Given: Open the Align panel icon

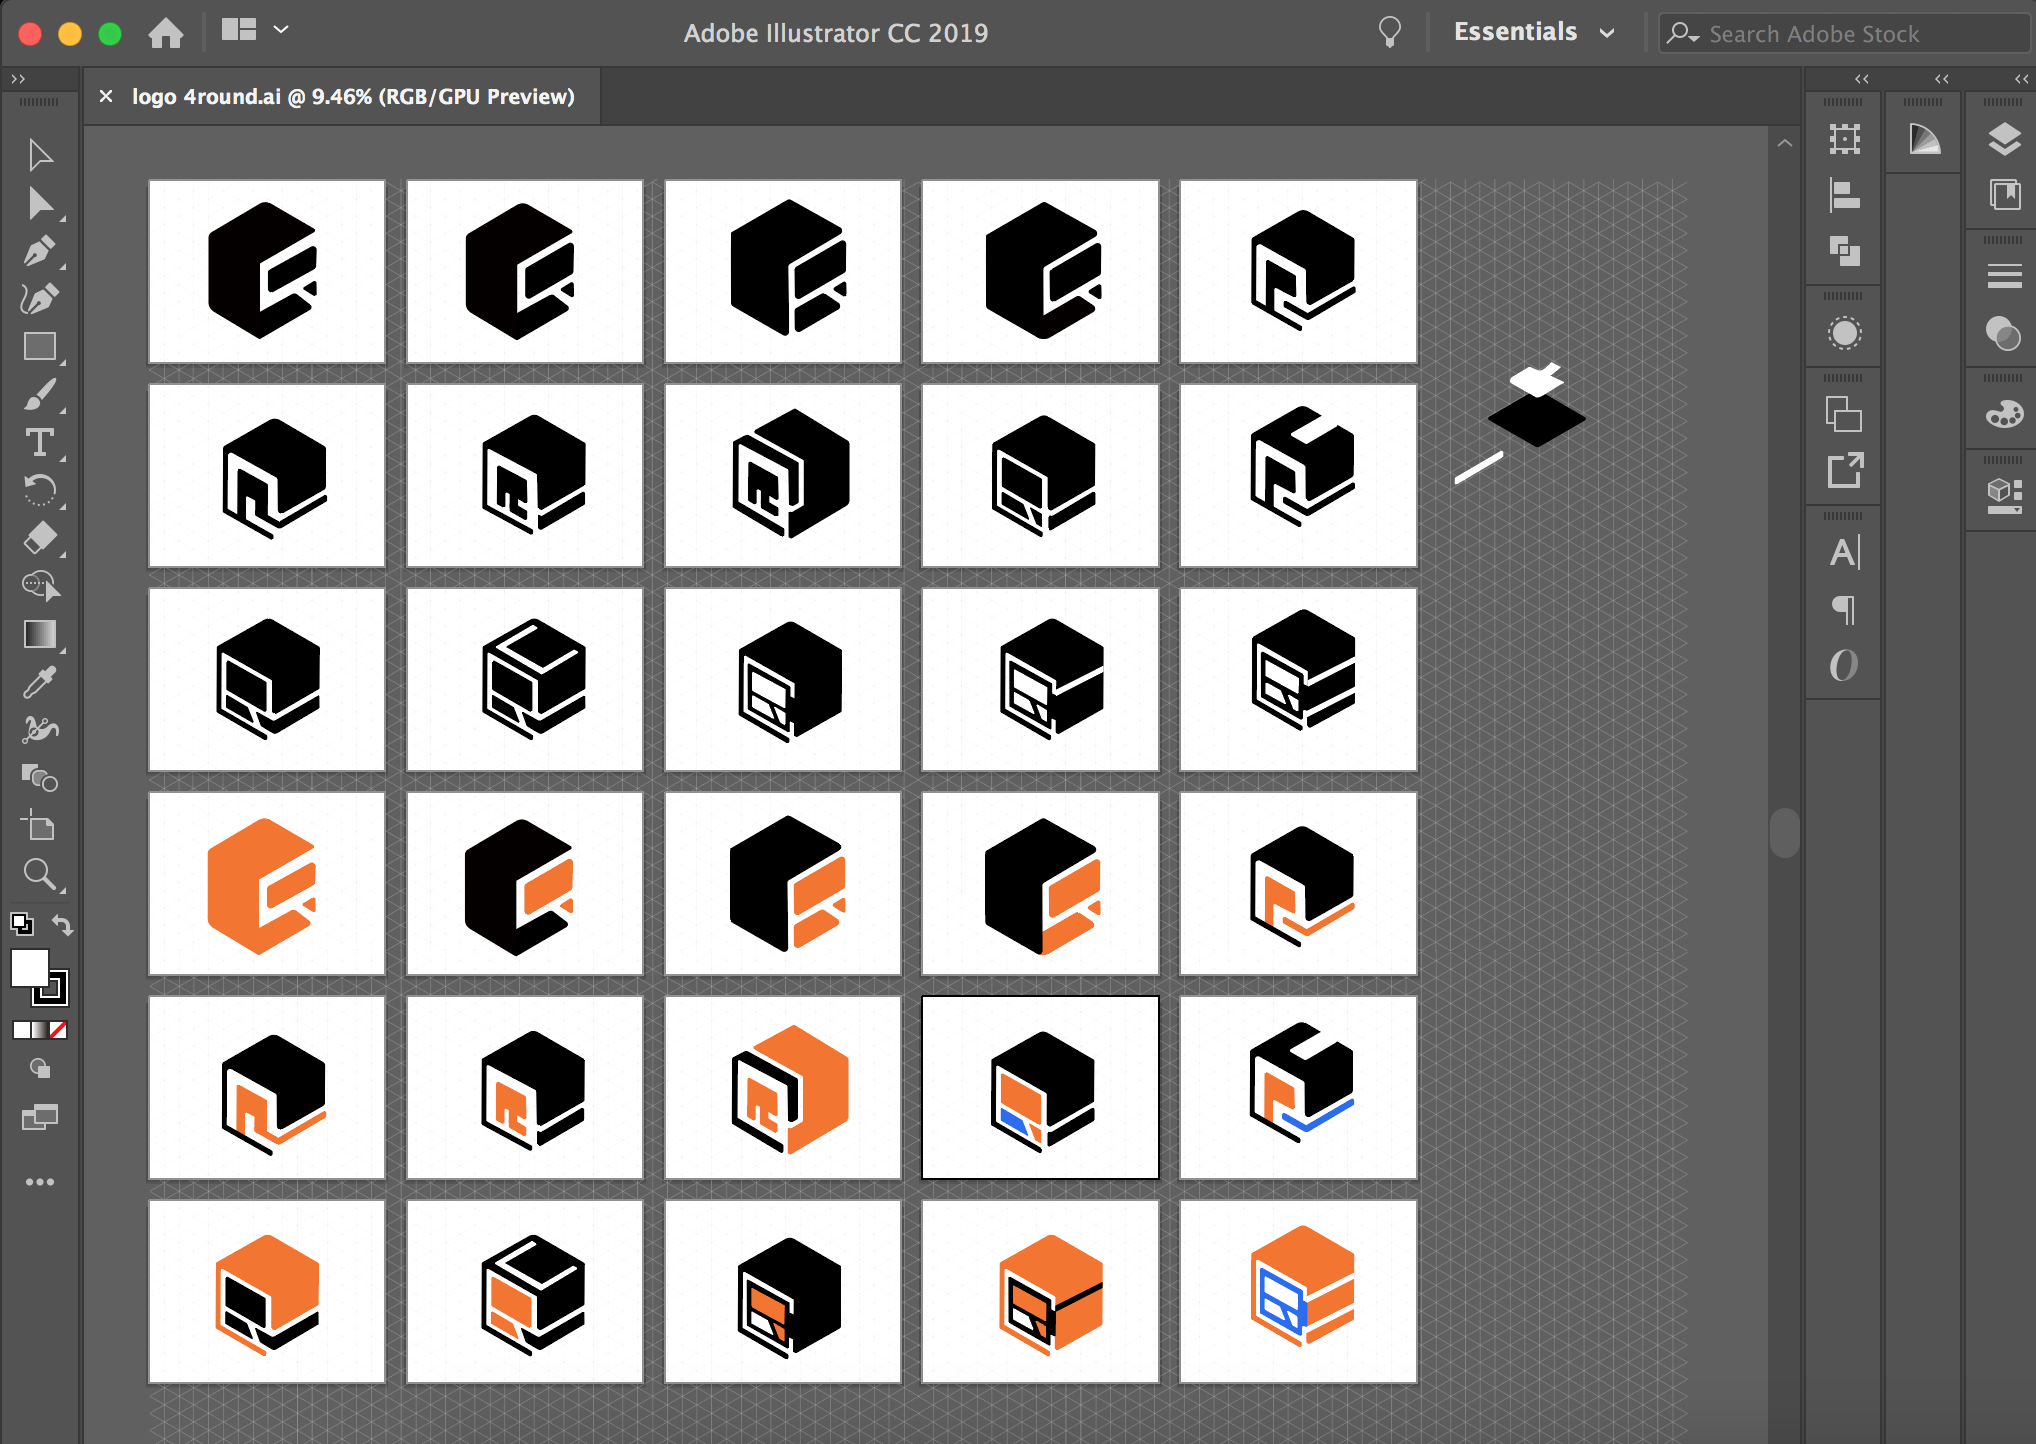Looking at the screenshot, I should point(1844,195).
